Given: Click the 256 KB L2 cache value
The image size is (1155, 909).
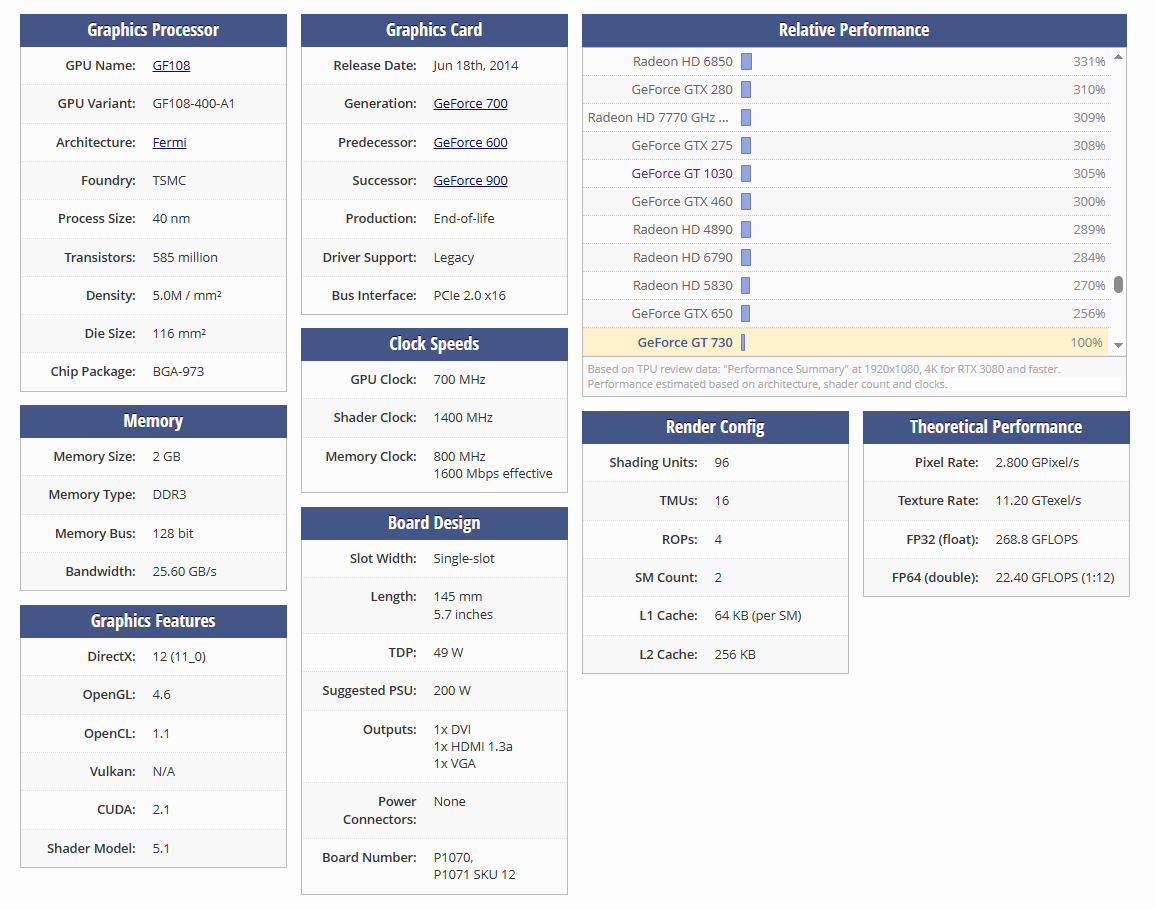Looking at the screenshot, I should point(735,655).
